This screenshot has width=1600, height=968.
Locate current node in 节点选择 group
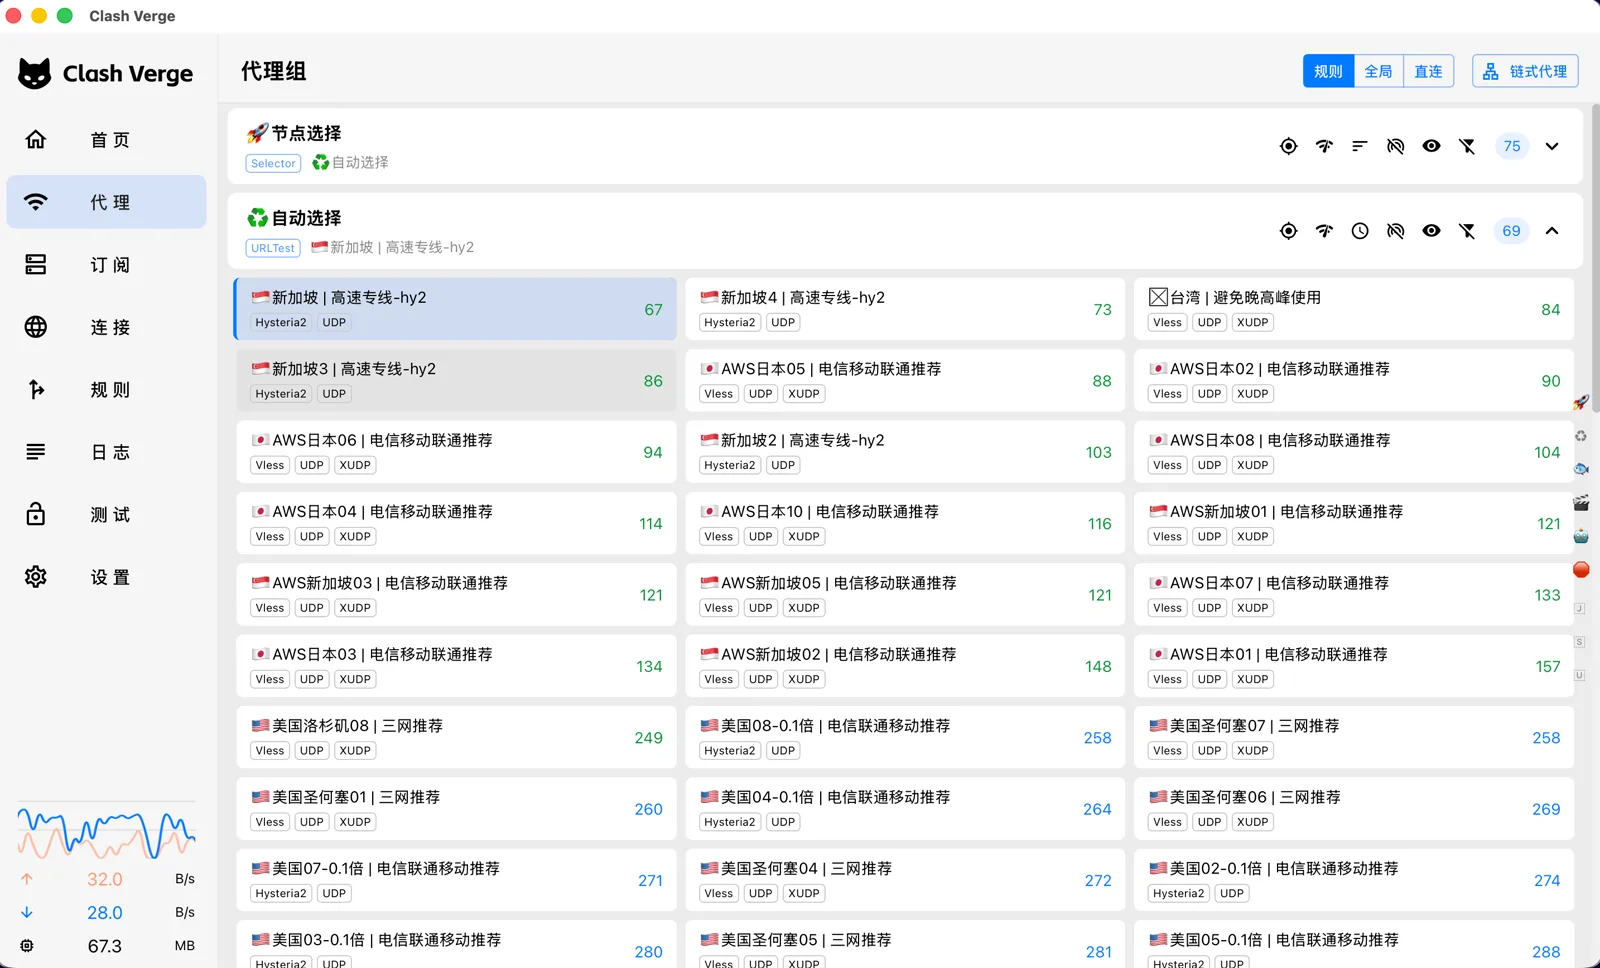1288,146
